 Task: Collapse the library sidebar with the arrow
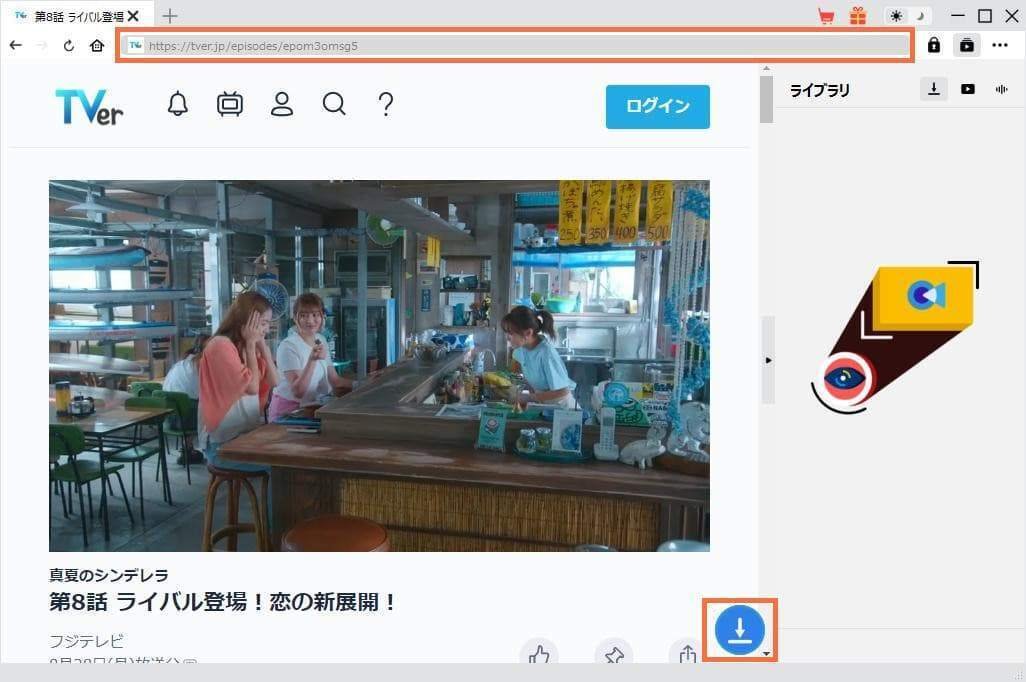(768, 360)
